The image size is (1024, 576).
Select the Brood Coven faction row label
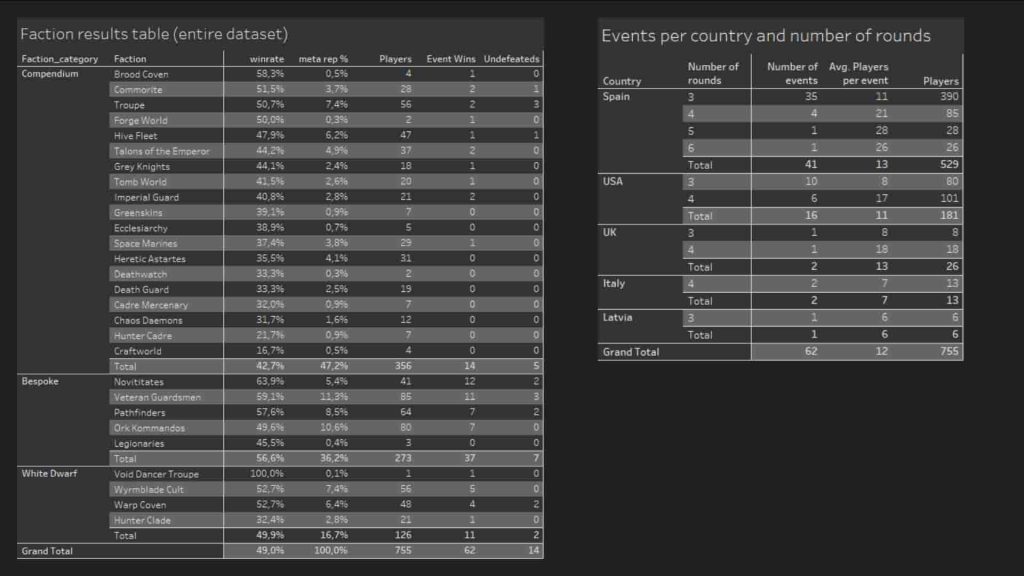pyautogui.click(x=141, y=74)
